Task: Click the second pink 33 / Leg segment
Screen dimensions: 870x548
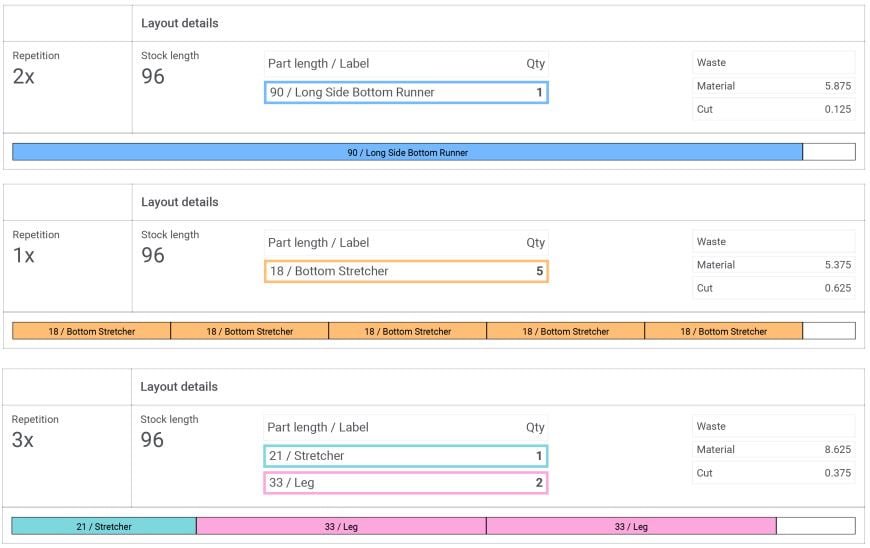Action: click(x=631, y=526)
